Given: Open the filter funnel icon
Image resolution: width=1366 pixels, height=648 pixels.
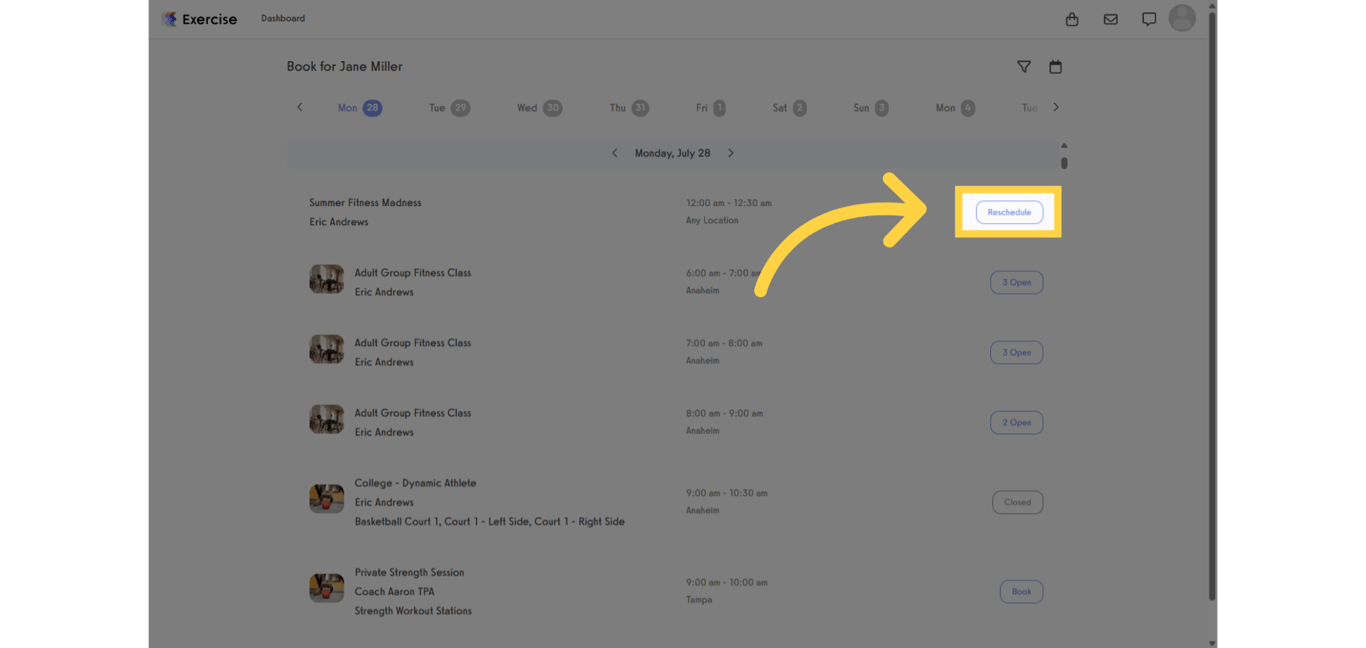Looking at the screenshot, I should tap(1024, 66).
